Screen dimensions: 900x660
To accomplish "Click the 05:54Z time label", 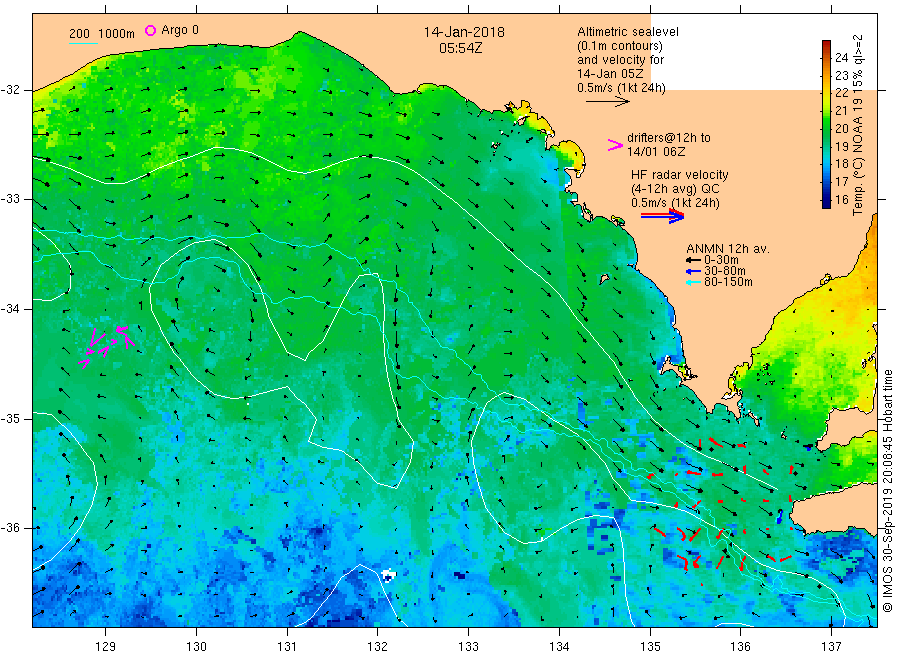I will (460, 48).
